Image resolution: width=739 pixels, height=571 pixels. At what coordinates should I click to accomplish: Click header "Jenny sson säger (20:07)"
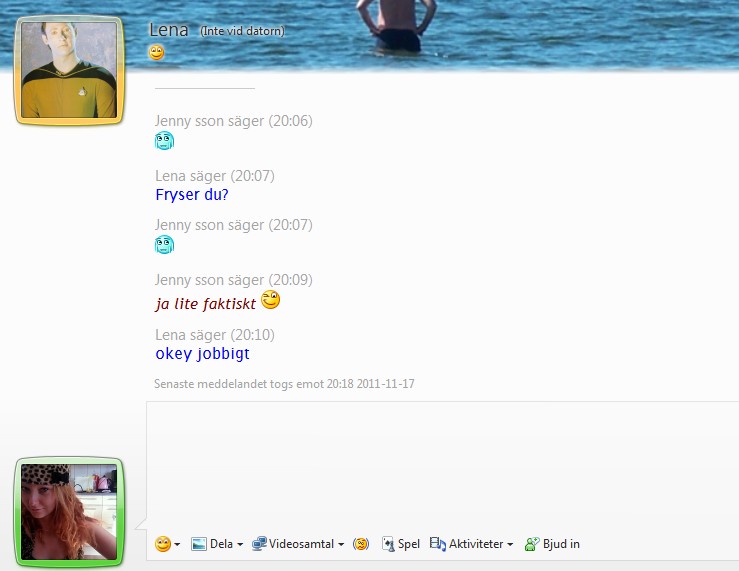click(234, 225)
